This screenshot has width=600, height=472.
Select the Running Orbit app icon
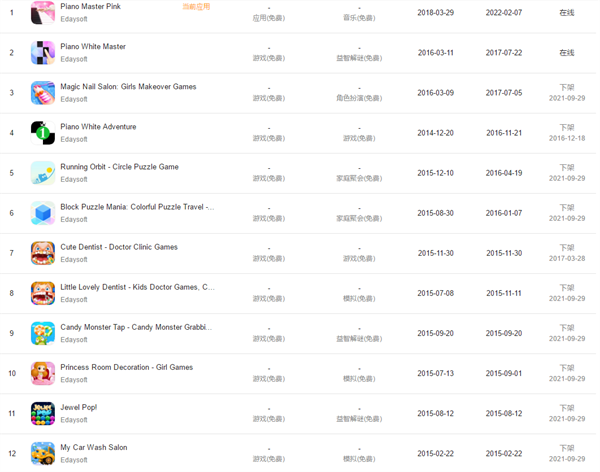[43, 173]
